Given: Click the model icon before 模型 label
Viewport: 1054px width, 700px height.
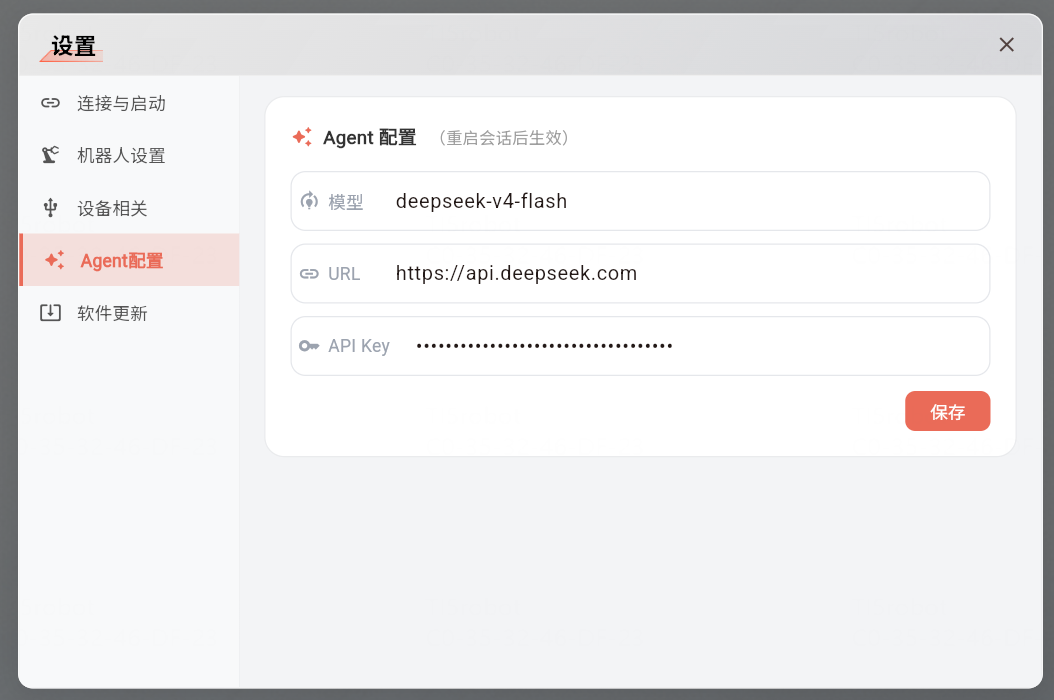Looking at the screenshot, I should tap(309, 200).
